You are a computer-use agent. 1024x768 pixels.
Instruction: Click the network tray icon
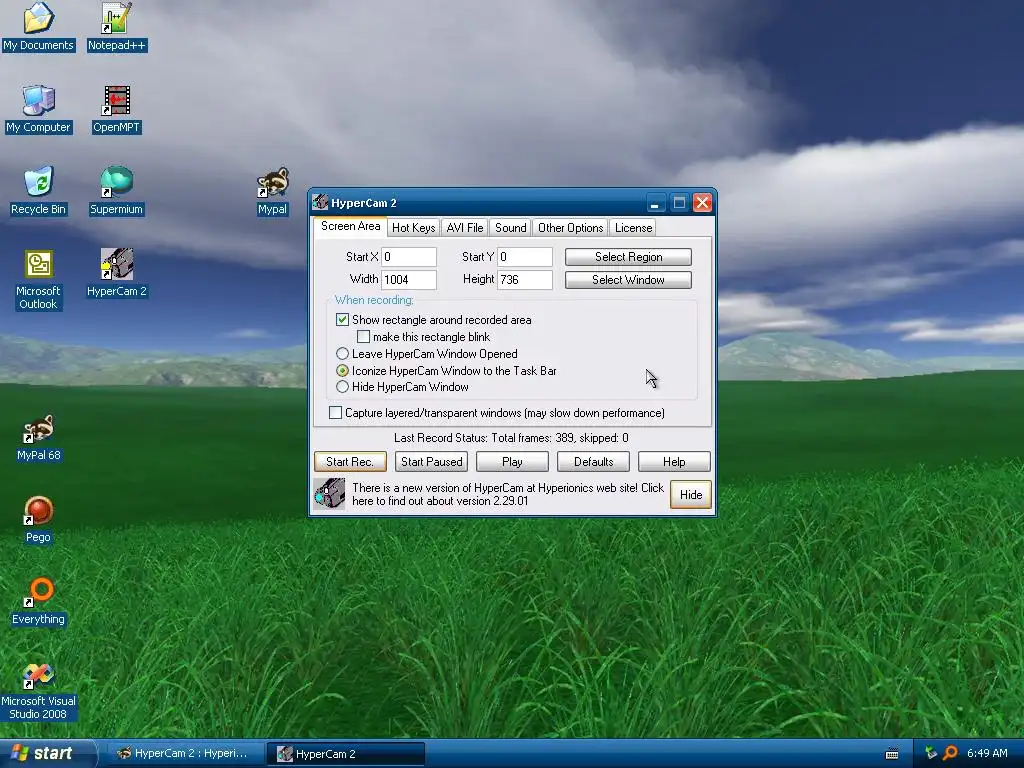coord(931,753)
